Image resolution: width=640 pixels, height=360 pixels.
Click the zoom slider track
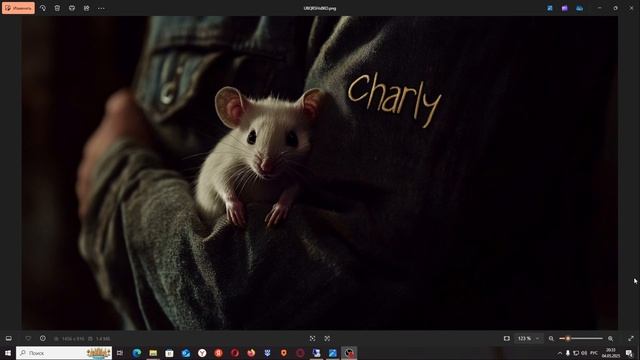coord(581,338)
